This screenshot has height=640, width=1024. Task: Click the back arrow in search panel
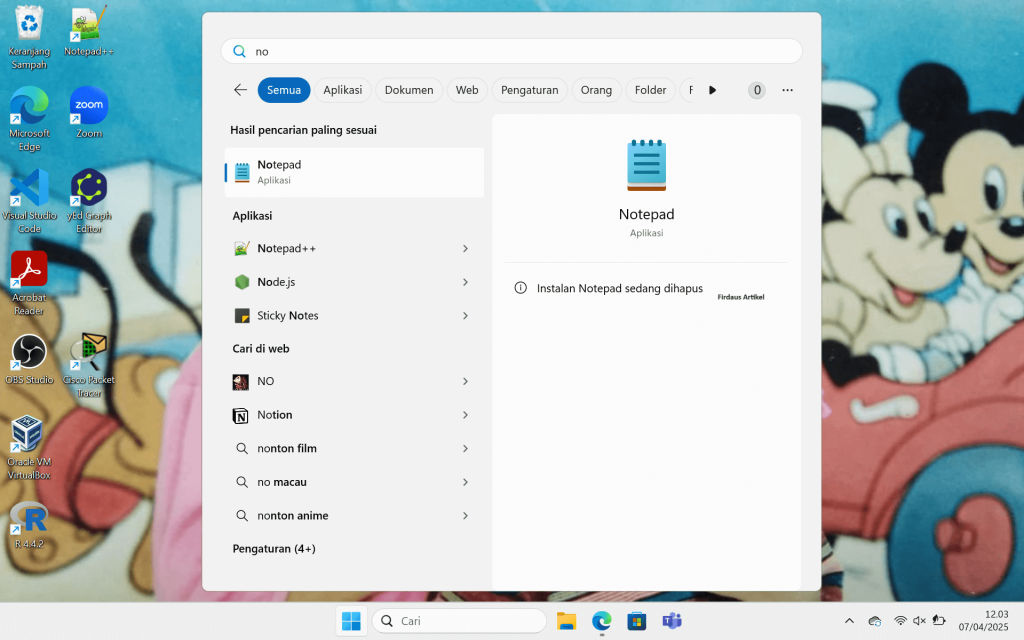click(240, 90)
